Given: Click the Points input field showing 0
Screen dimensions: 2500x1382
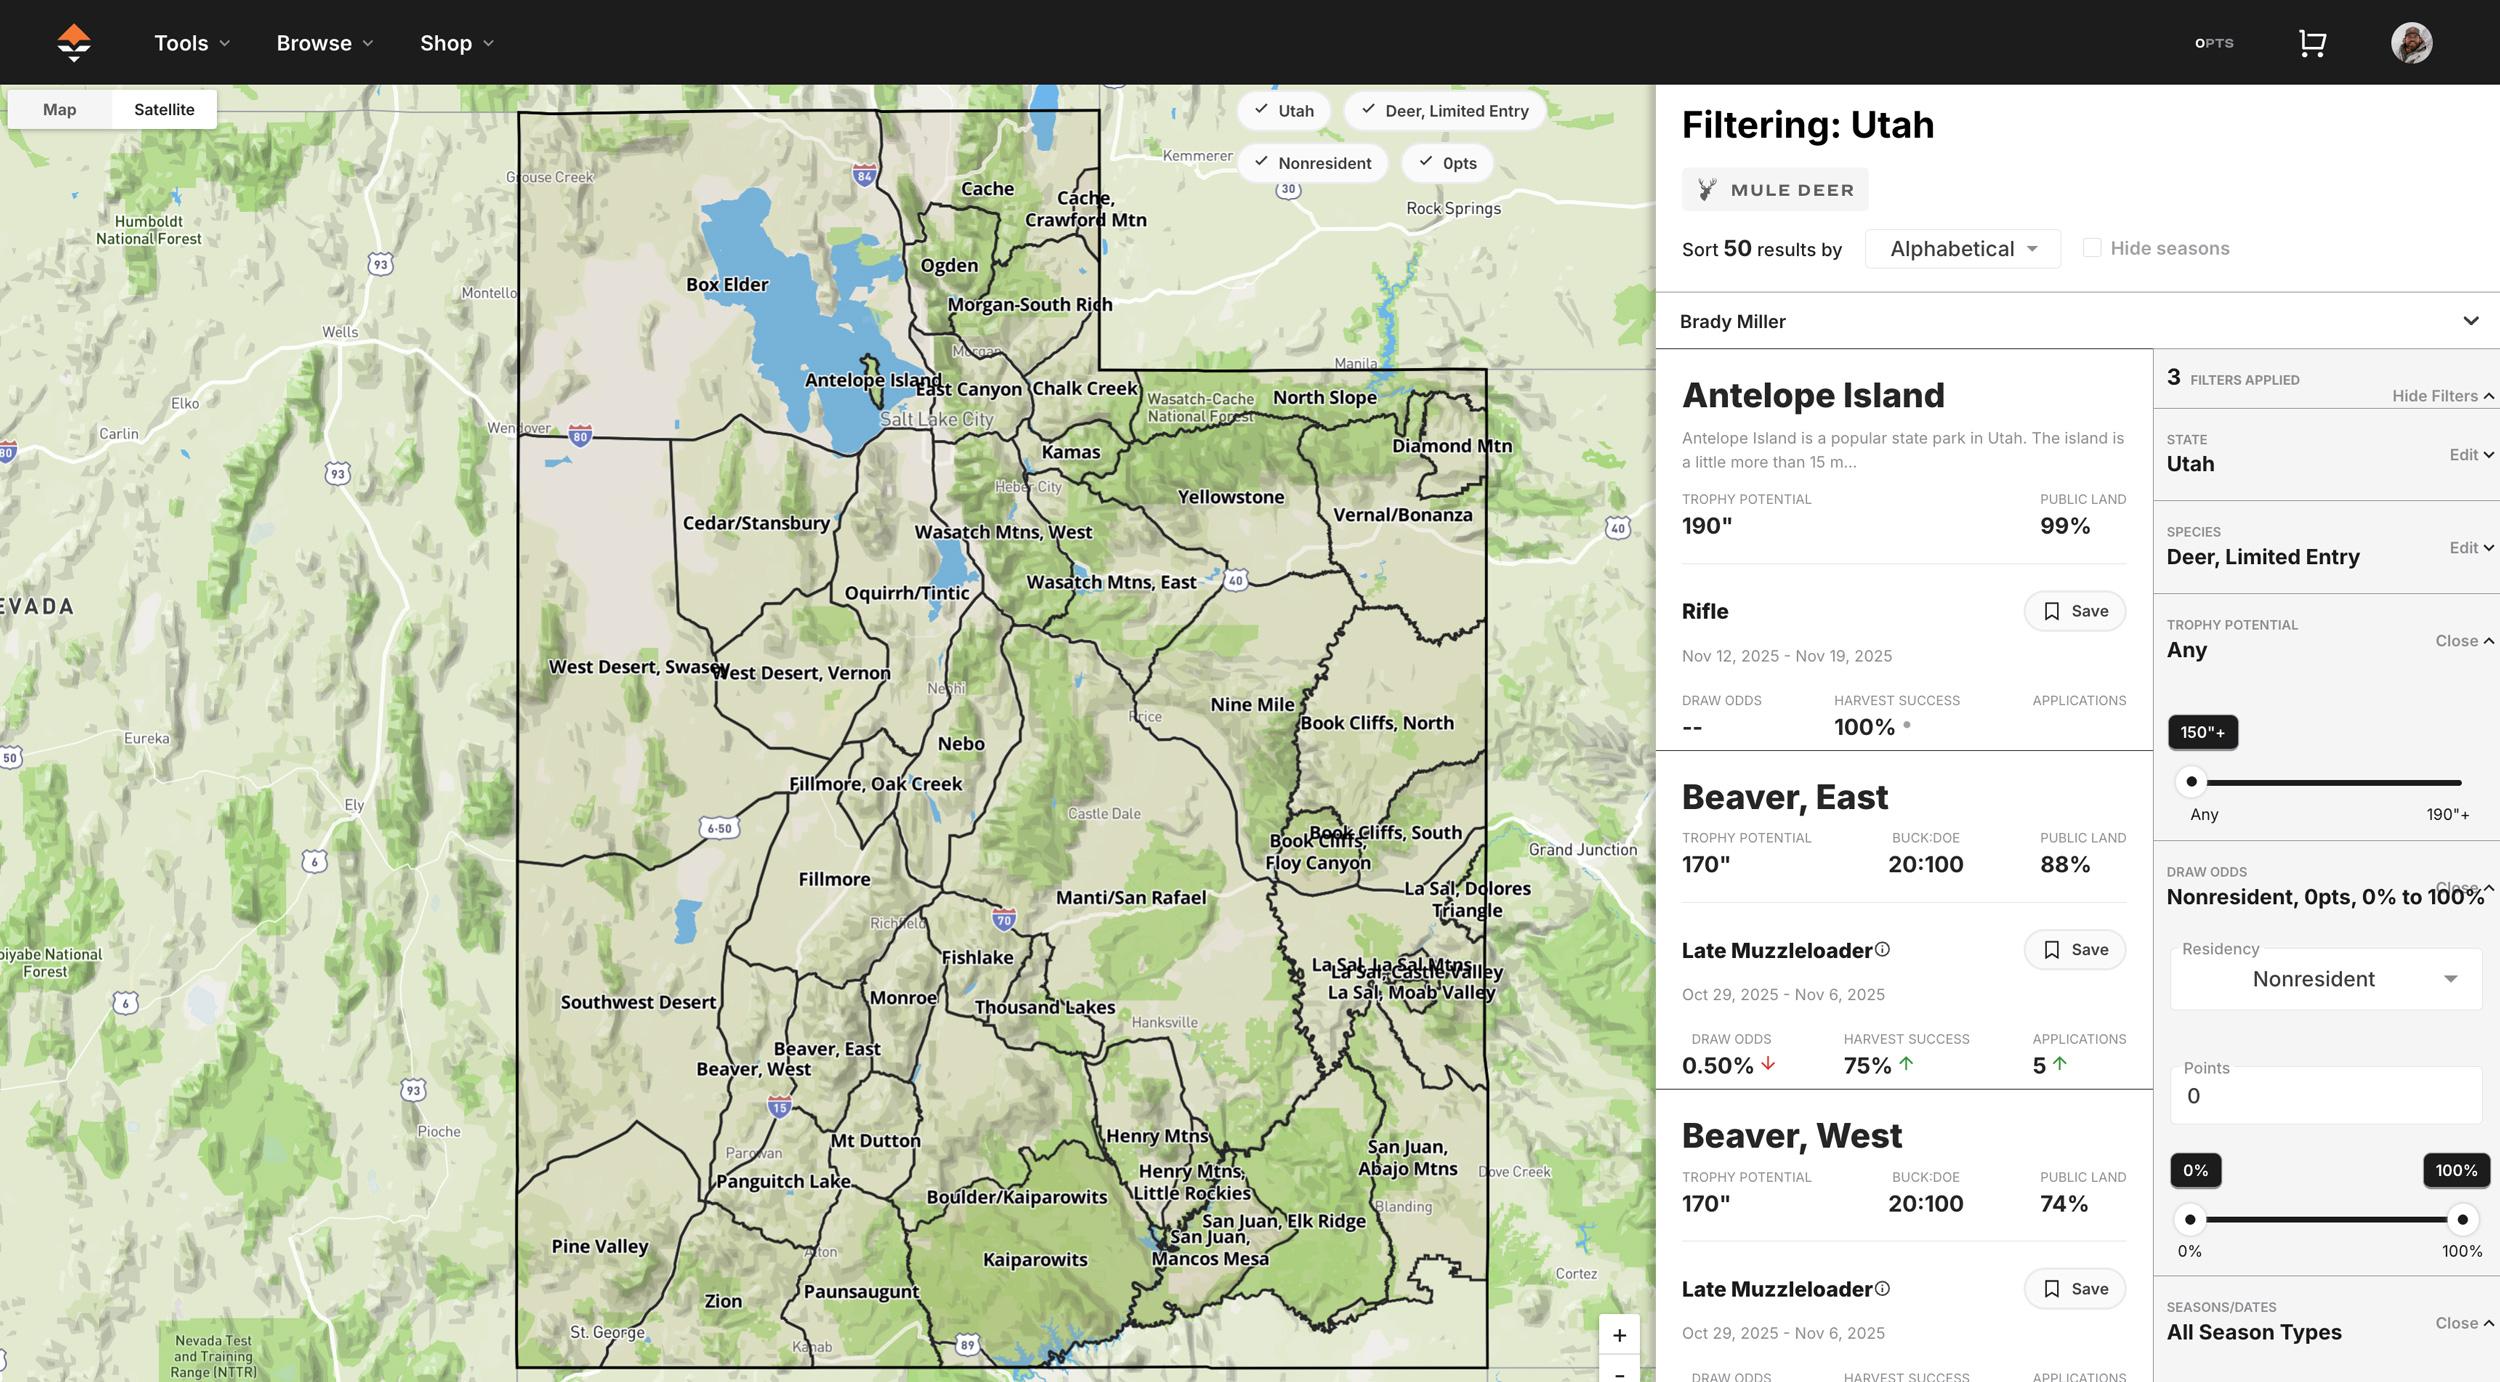Looking at the screenshot, I should pyautogui.click(x=2325, y=1096).
